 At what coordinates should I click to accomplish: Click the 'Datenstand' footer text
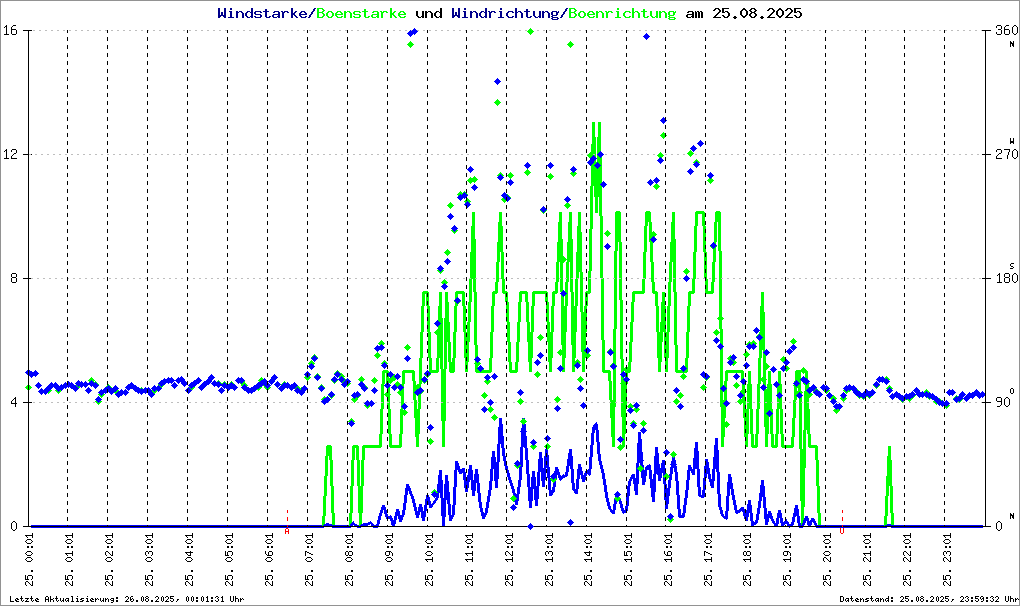[928, 599]
